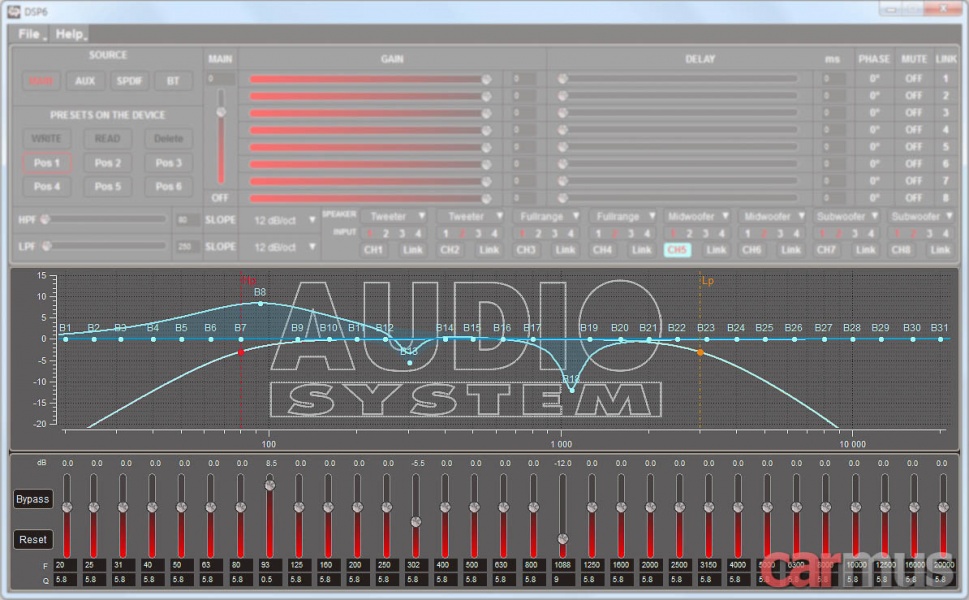Open Tweeter speaker dropdown above CH2
This screenshot has height=600, width=969.
click(472, 216)
